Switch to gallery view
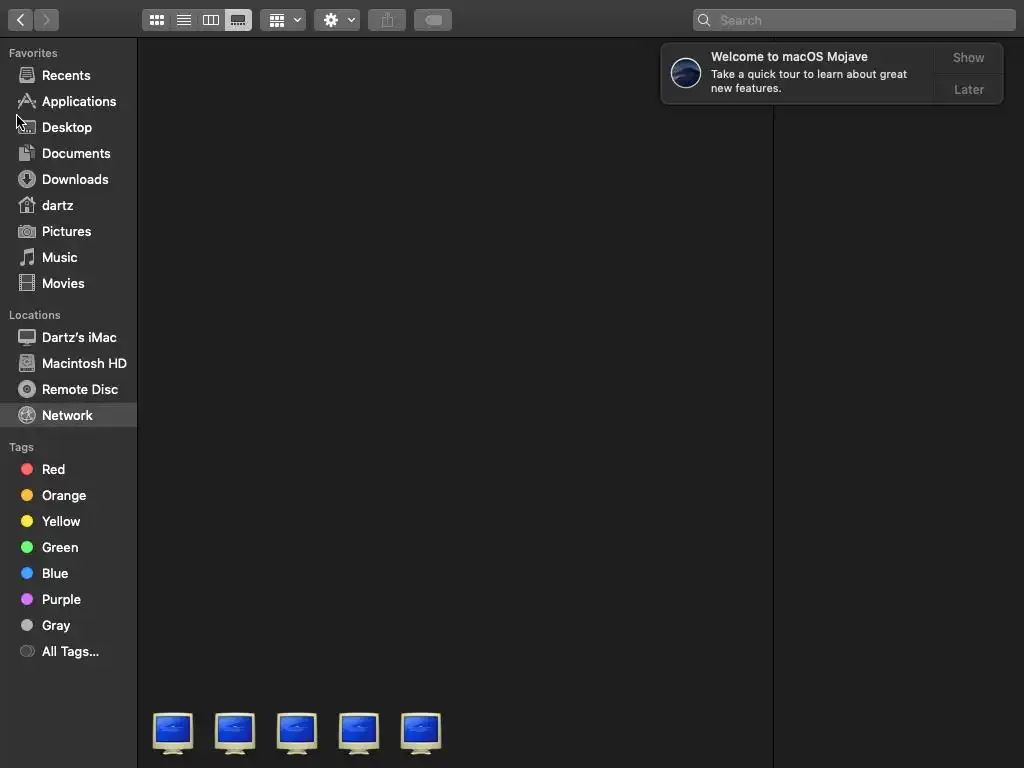 tap(238, 20)
